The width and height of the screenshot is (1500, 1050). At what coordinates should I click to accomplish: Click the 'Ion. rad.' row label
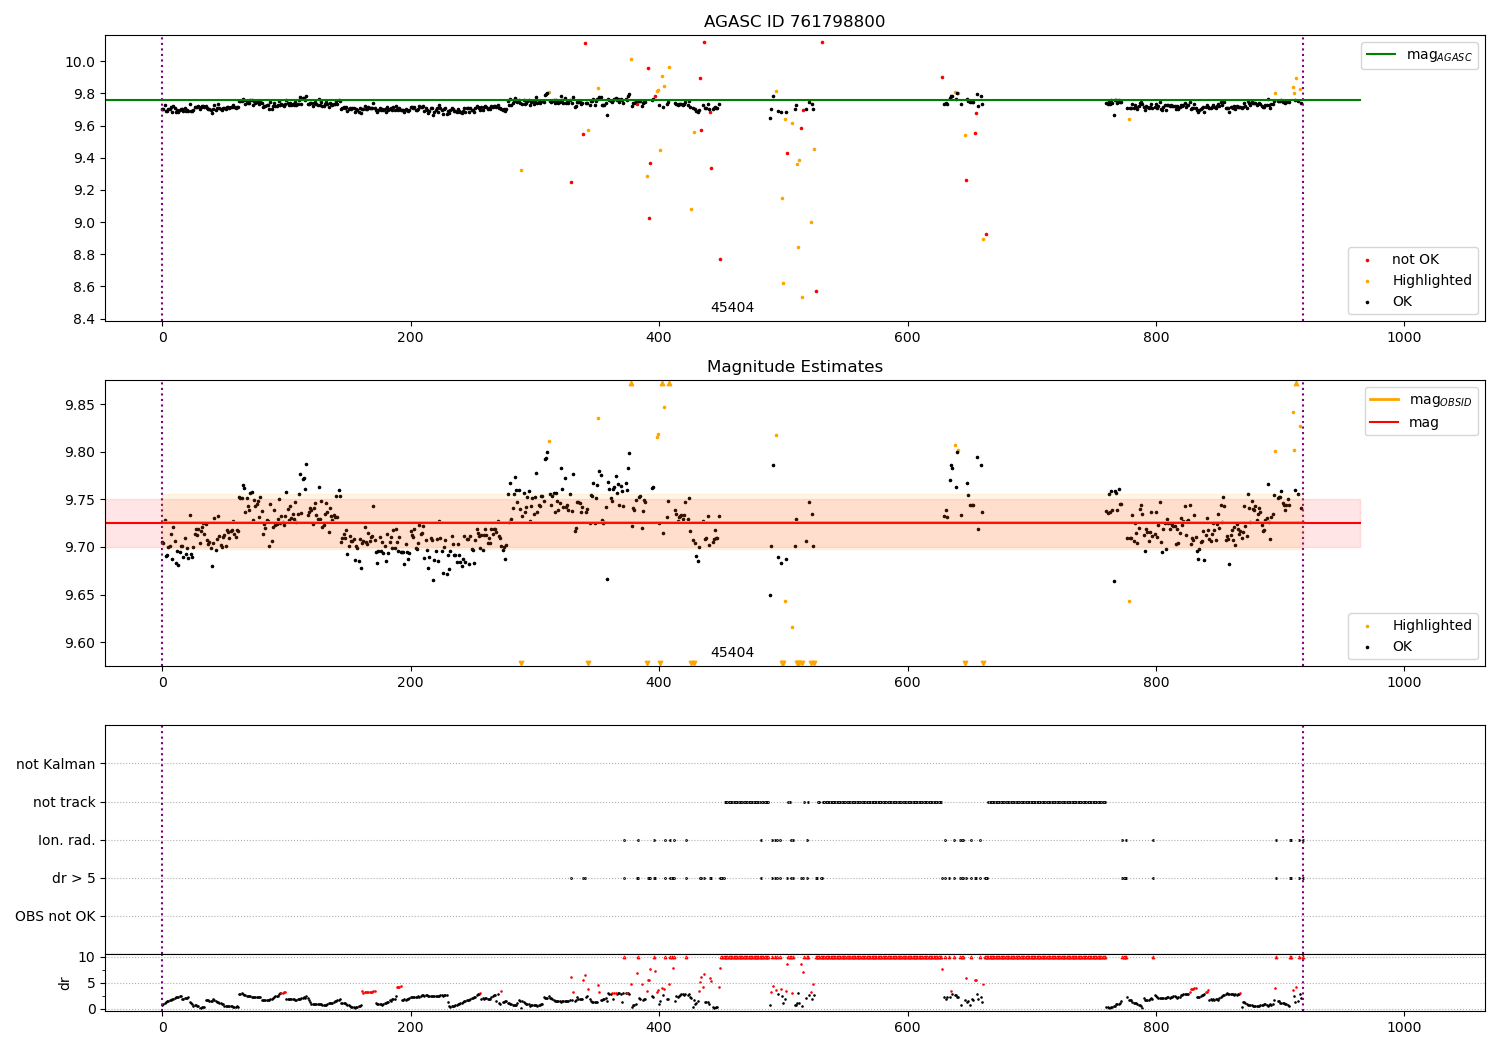click(x=67, y=840)
